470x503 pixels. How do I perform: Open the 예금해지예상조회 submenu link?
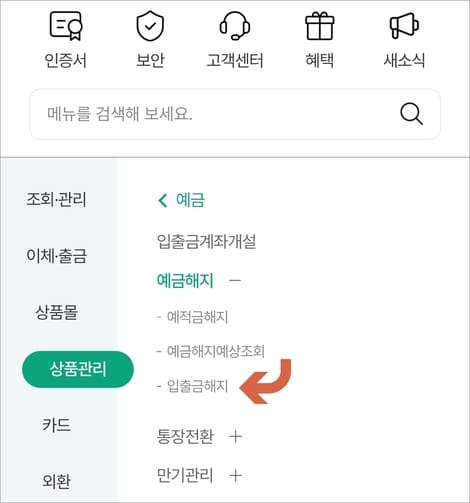tap(216, 351)
